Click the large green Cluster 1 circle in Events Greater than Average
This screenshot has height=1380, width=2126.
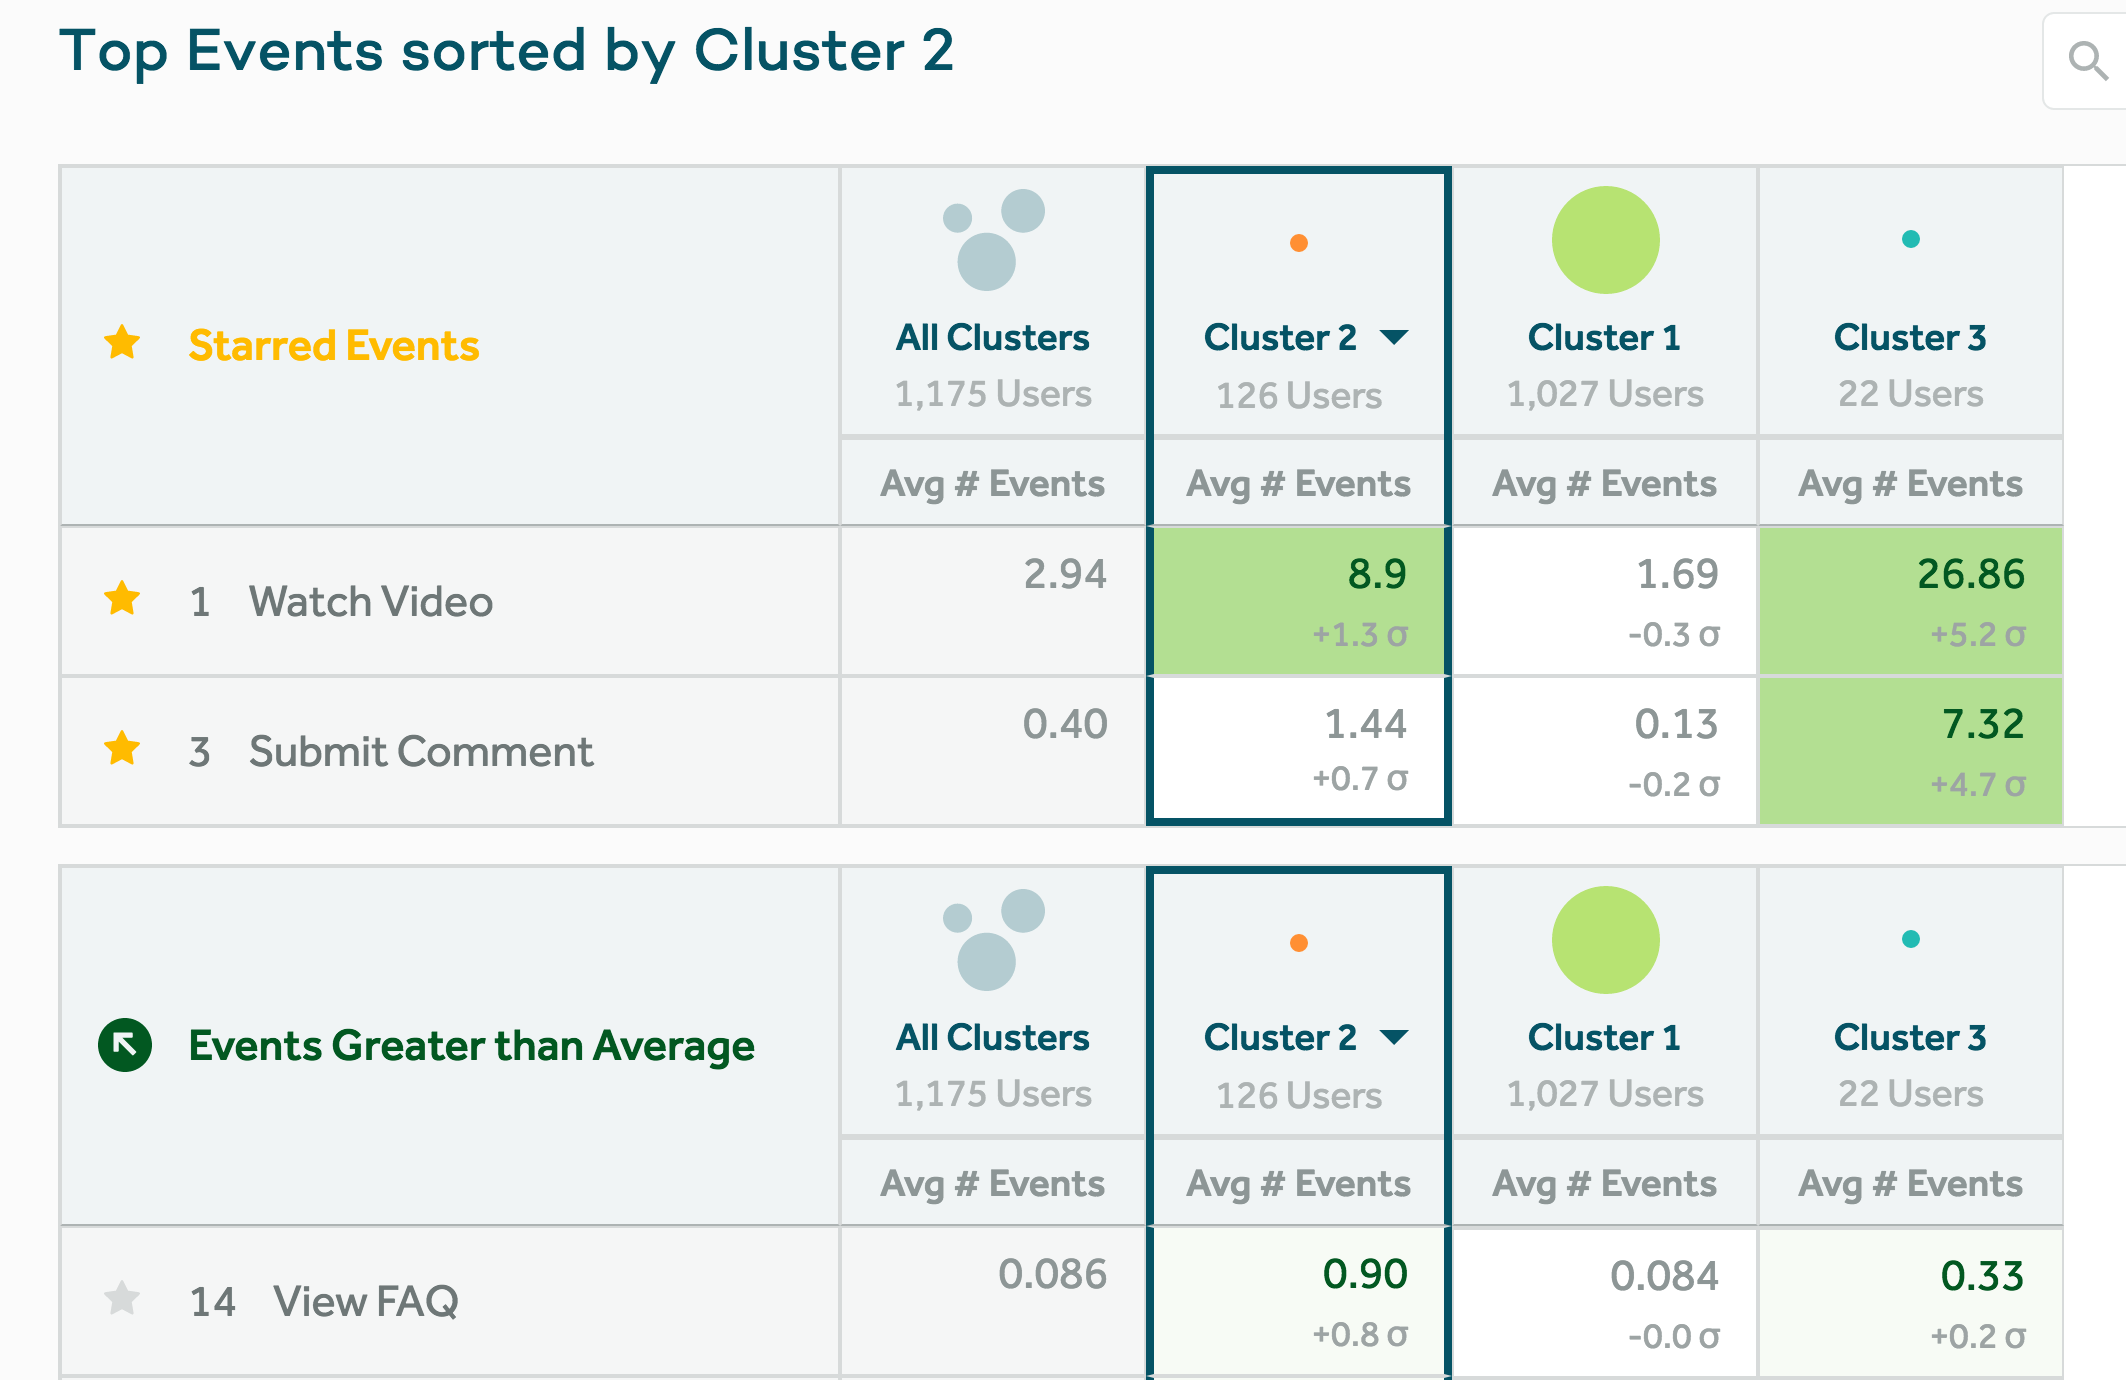coord(1605,940)
